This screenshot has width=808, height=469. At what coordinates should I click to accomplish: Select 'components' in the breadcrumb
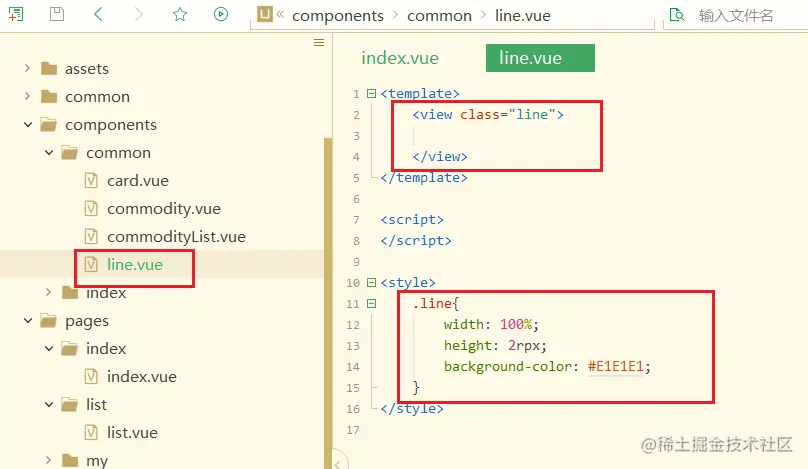point(338,16)
